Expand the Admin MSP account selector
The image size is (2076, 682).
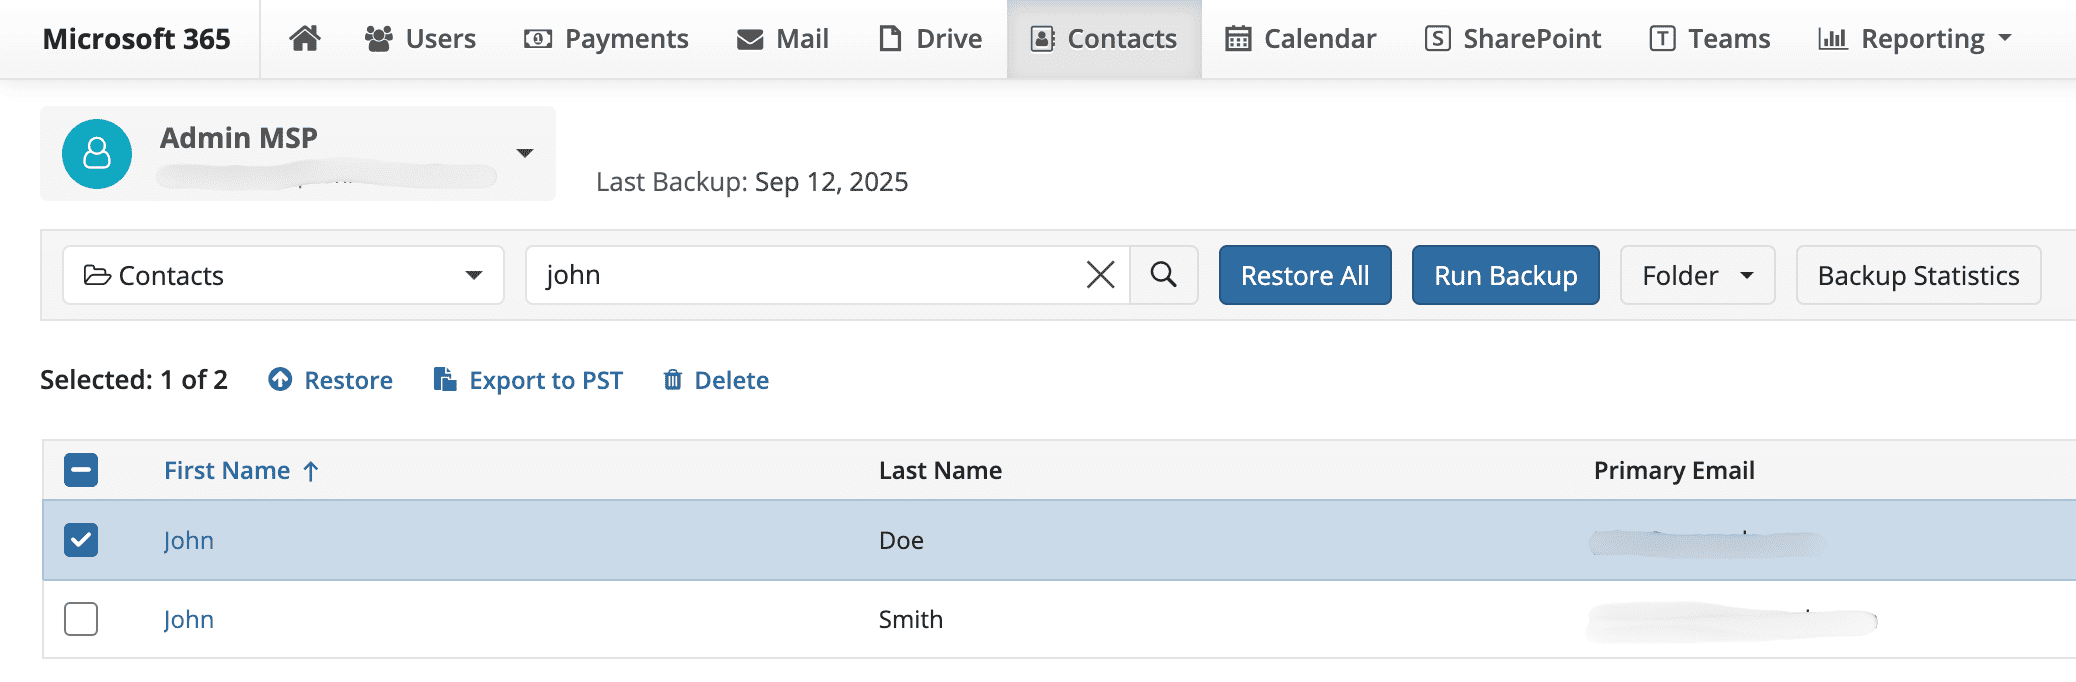coord(298,154)
